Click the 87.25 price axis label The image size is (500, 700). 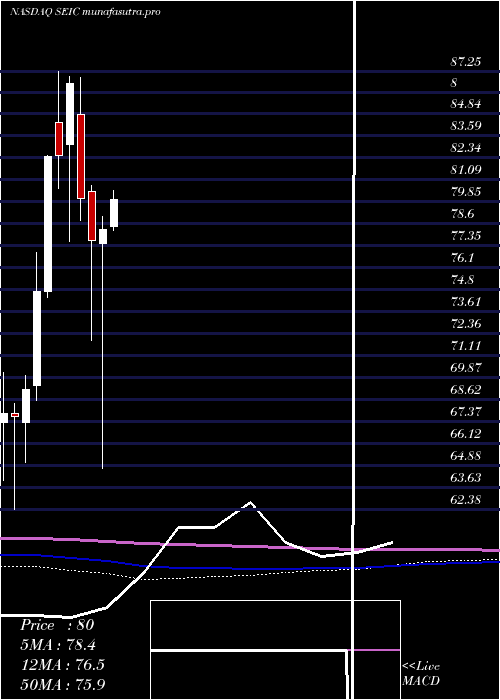(466, 61)
